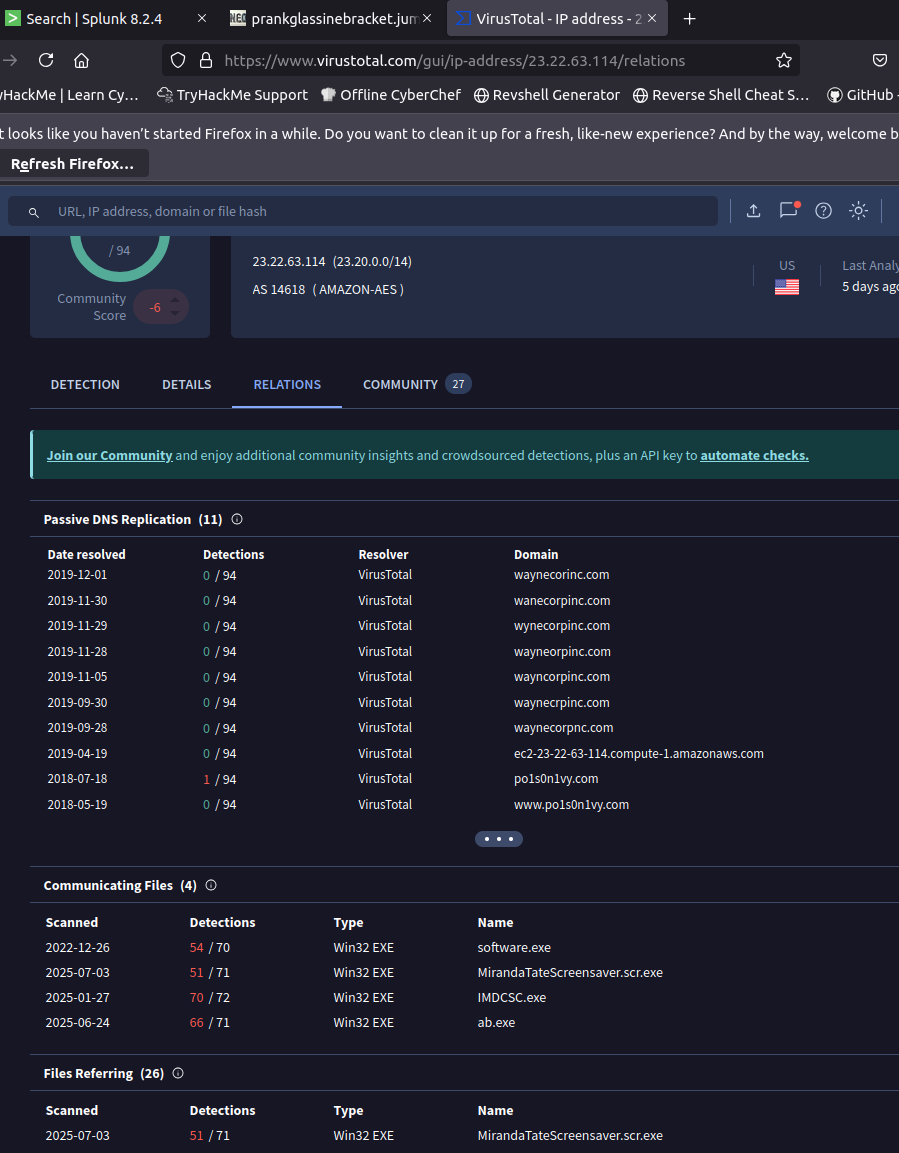The image size is (899, 1153).
Task: Click the 2022-12-26 scan date for software.exe
Action: pyautogui.click(x=78, y=948)
